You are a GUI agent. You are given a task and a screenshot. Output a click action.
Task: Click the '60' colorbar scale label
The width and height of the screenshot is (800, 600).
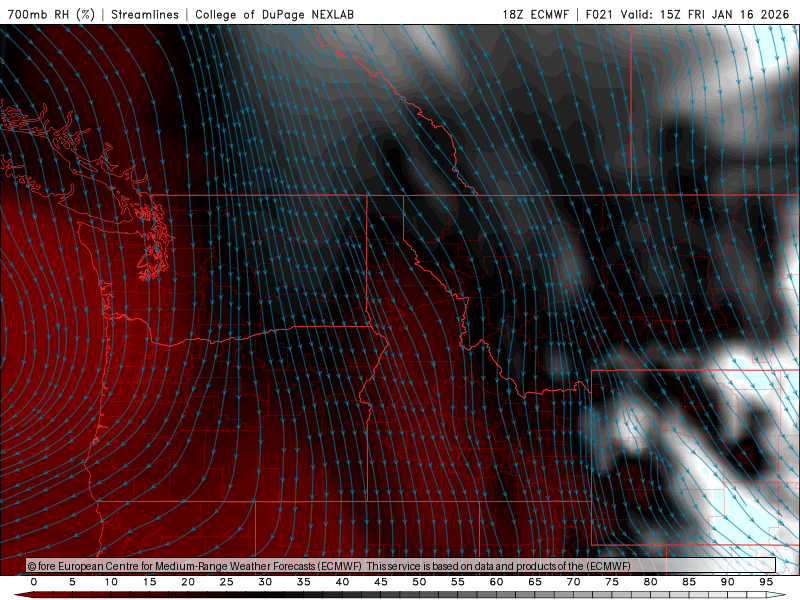[x=496, y=582]
